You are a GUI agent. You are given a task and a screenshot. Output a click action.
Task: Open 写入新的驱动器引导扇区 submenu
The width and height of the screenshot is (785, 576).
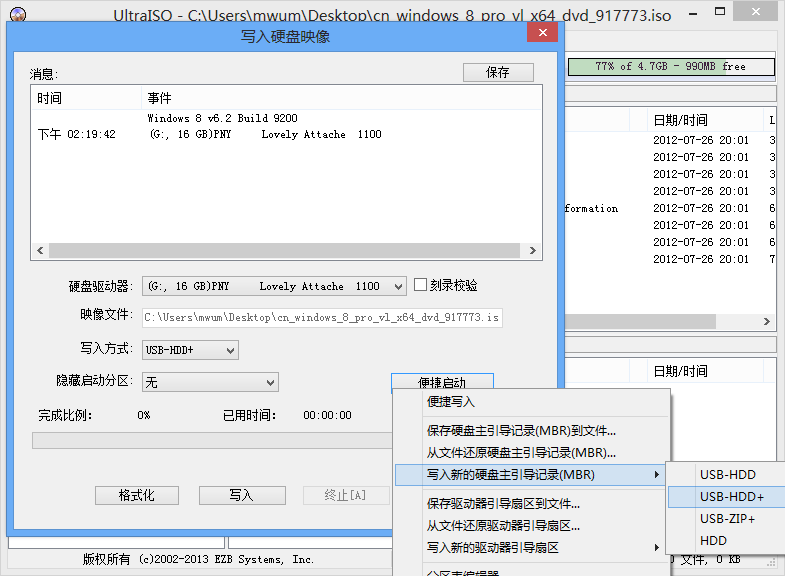531,547
